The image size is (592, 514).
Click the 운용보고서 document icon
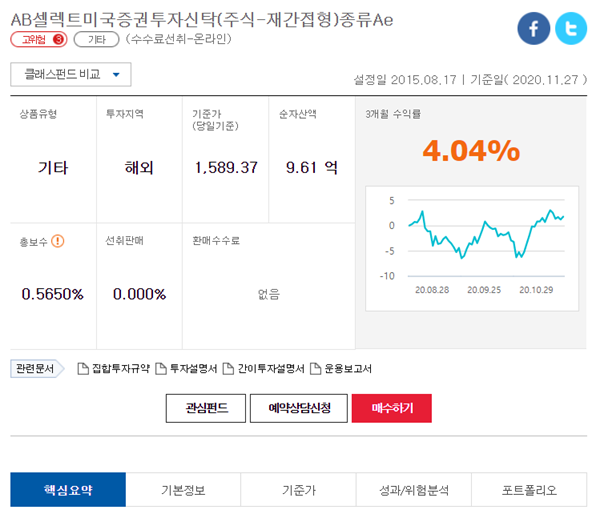pyautogui.click(x=315, y=369)
